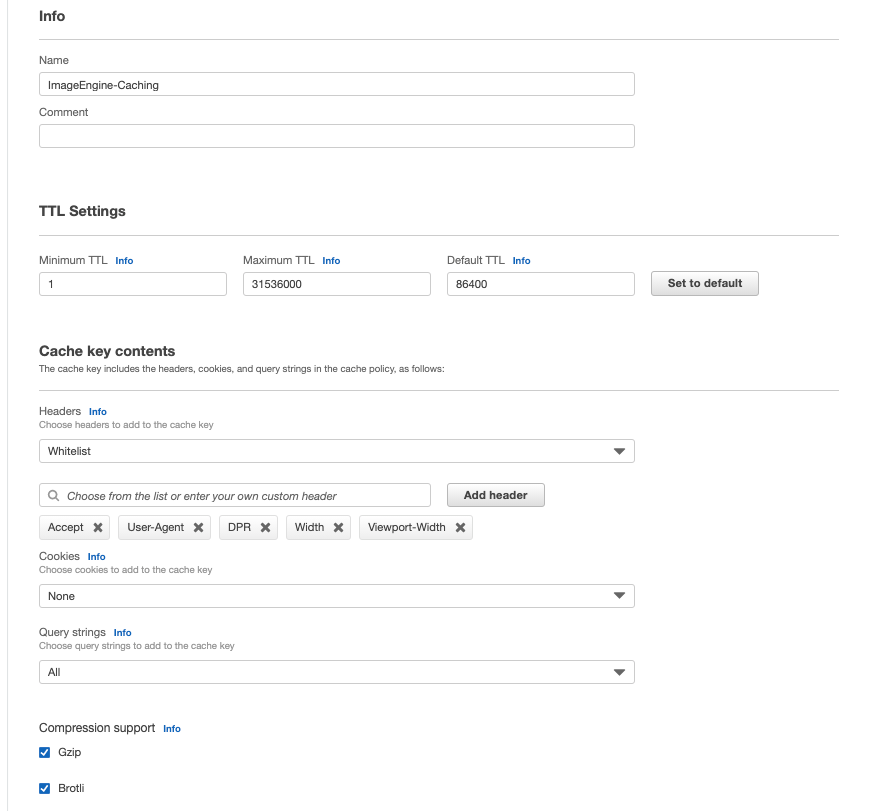Click into the Comment text field
The image size is (871, 811).
(336, 136)
